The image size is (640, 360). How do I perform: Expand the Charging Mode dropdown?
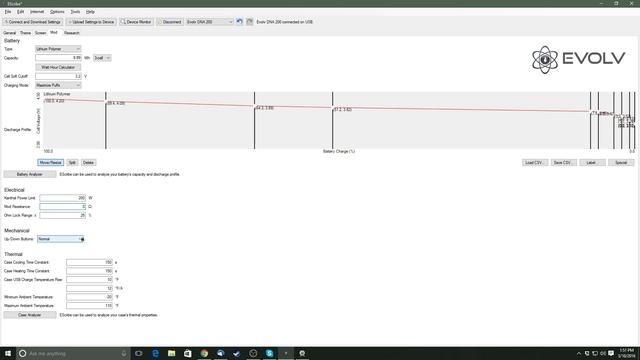tap(58, 85)
